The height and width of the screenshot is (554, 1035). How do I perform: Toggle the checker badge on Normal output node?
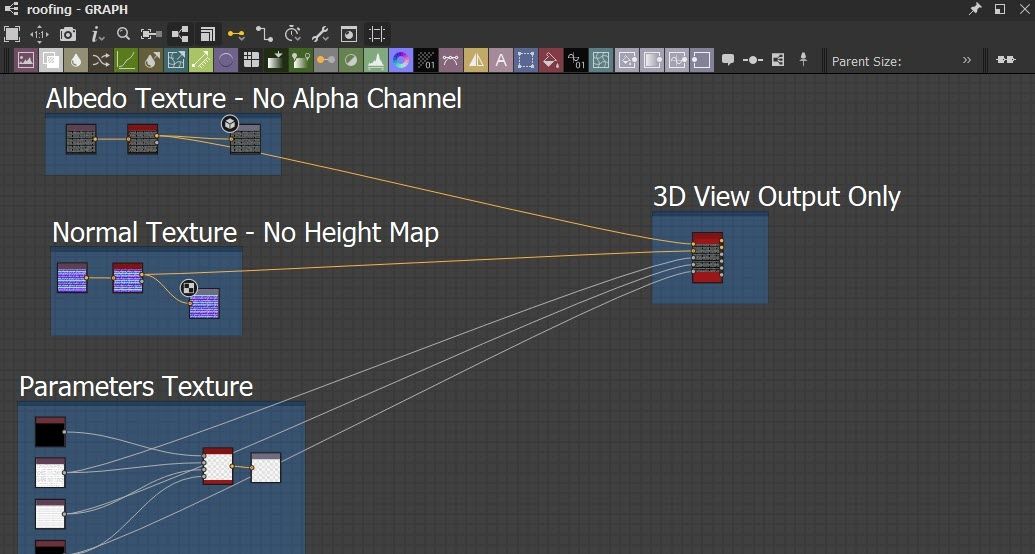[x=189, y=289]
